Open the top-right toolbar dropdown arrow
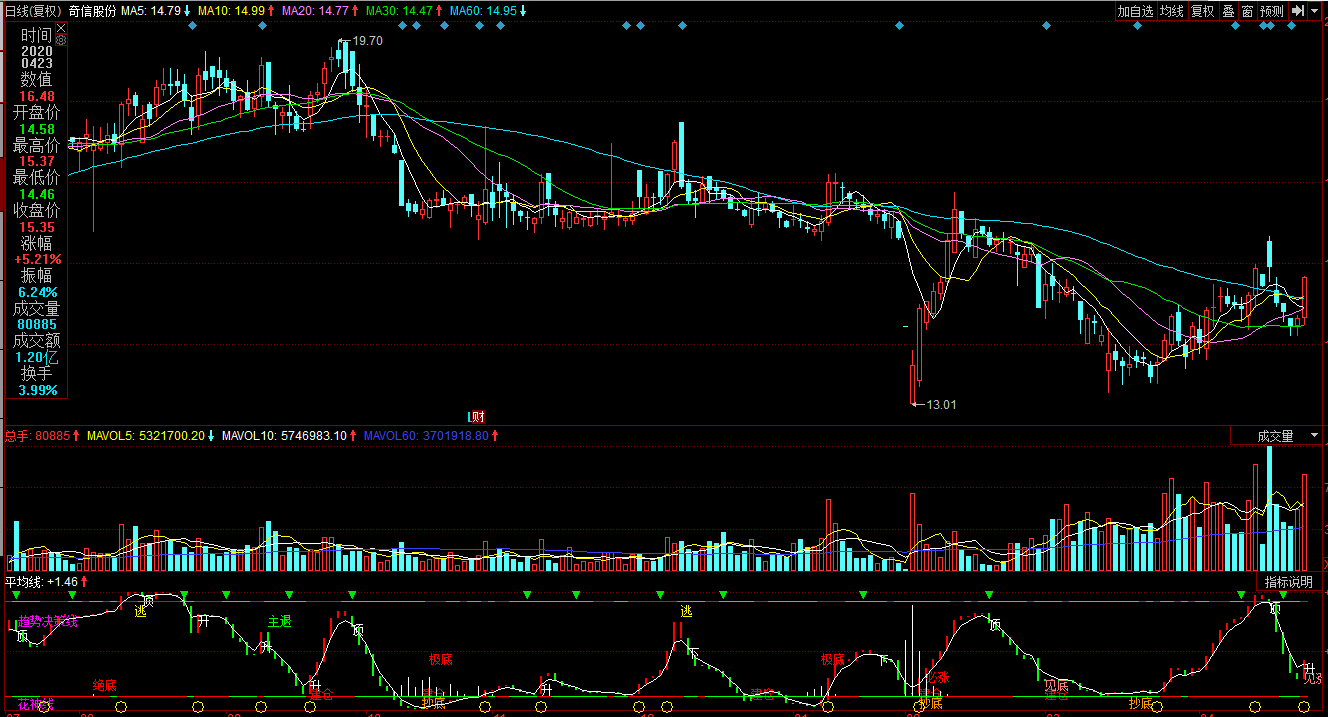 click(x=1315, y=11)
